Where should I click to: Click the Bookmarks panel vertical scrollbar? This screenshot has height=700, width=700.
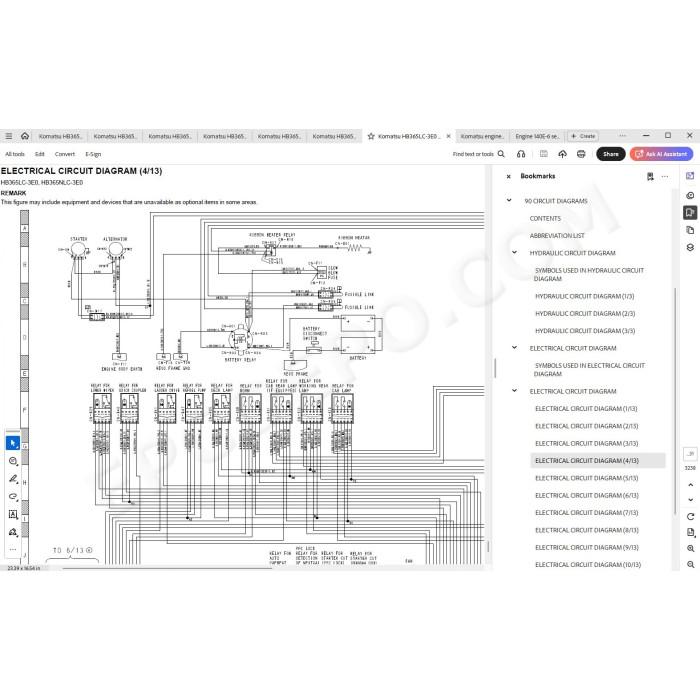[675, 400]
